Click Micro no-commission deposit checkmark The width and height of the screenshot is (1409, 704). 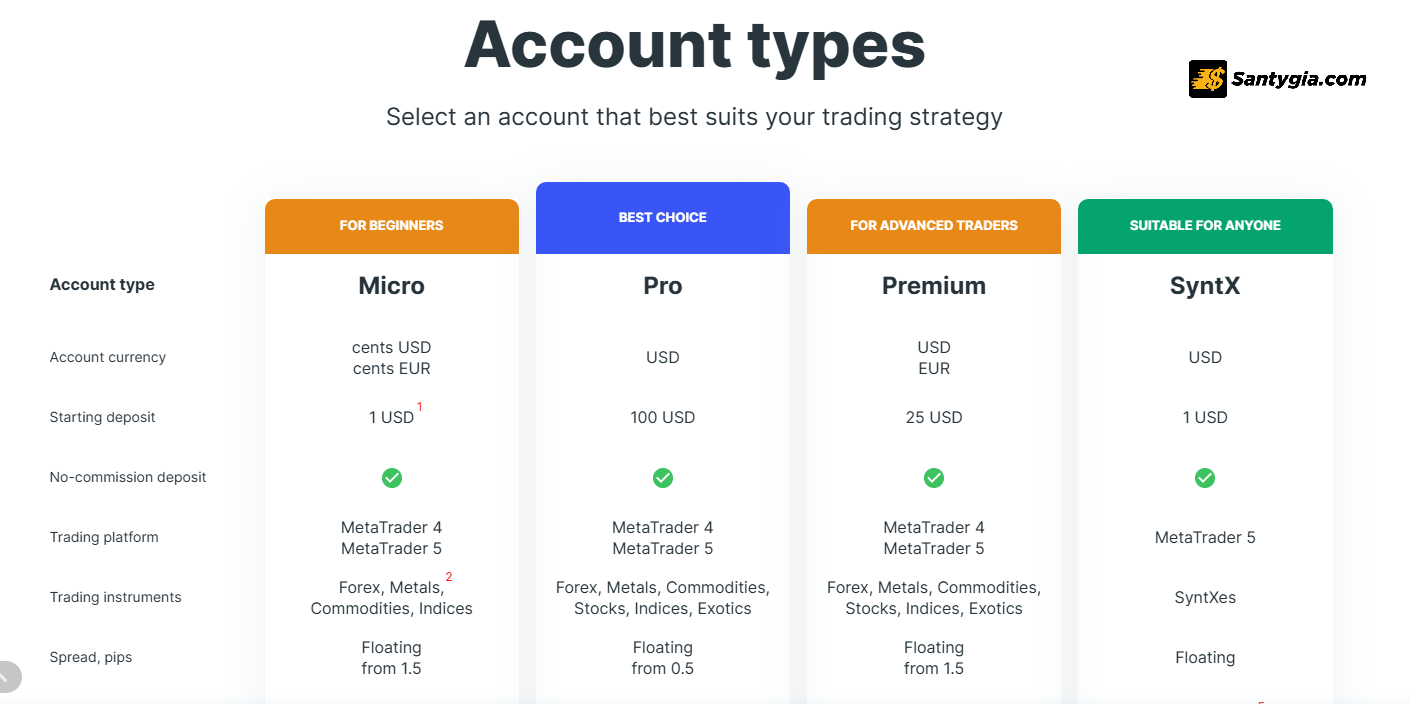pos(392,478)
